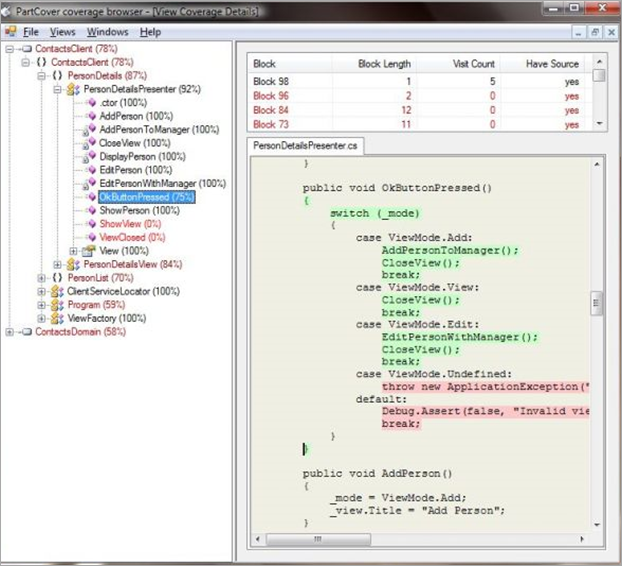Click the Block Length column header

(x=386, y=64)
